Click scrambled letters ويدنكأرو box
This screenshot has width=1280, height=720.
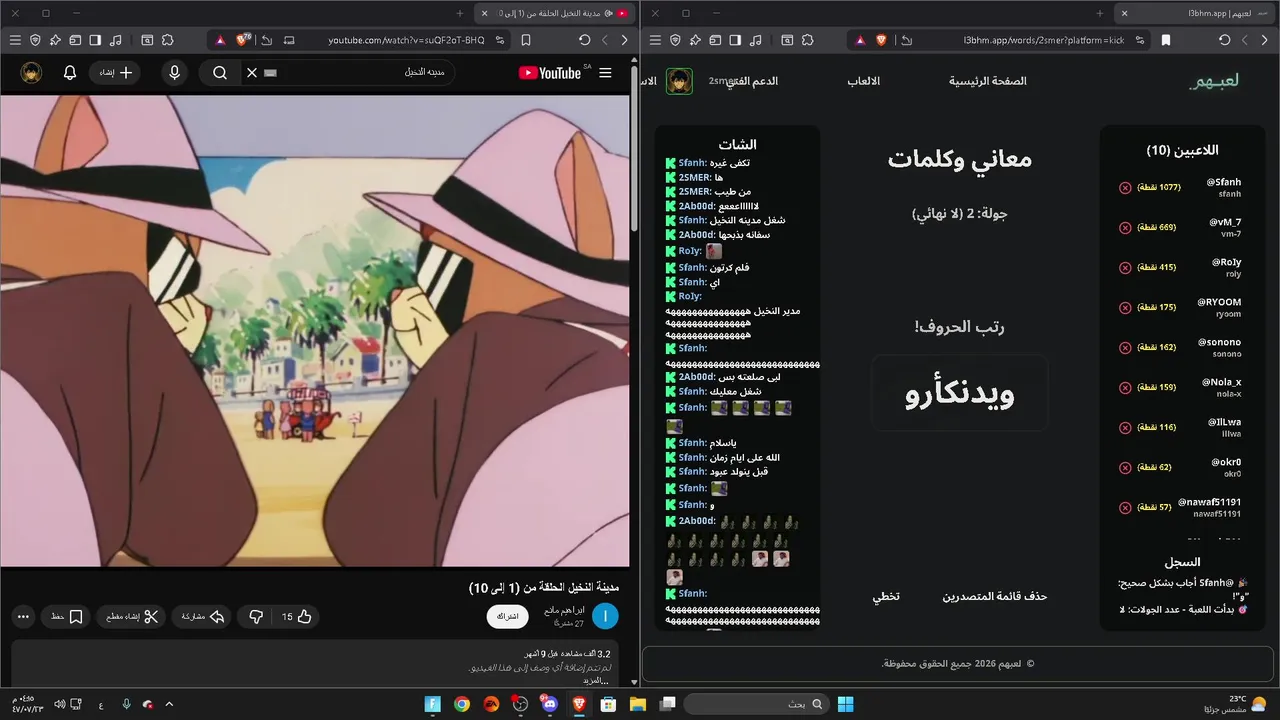tap(960, 393)
